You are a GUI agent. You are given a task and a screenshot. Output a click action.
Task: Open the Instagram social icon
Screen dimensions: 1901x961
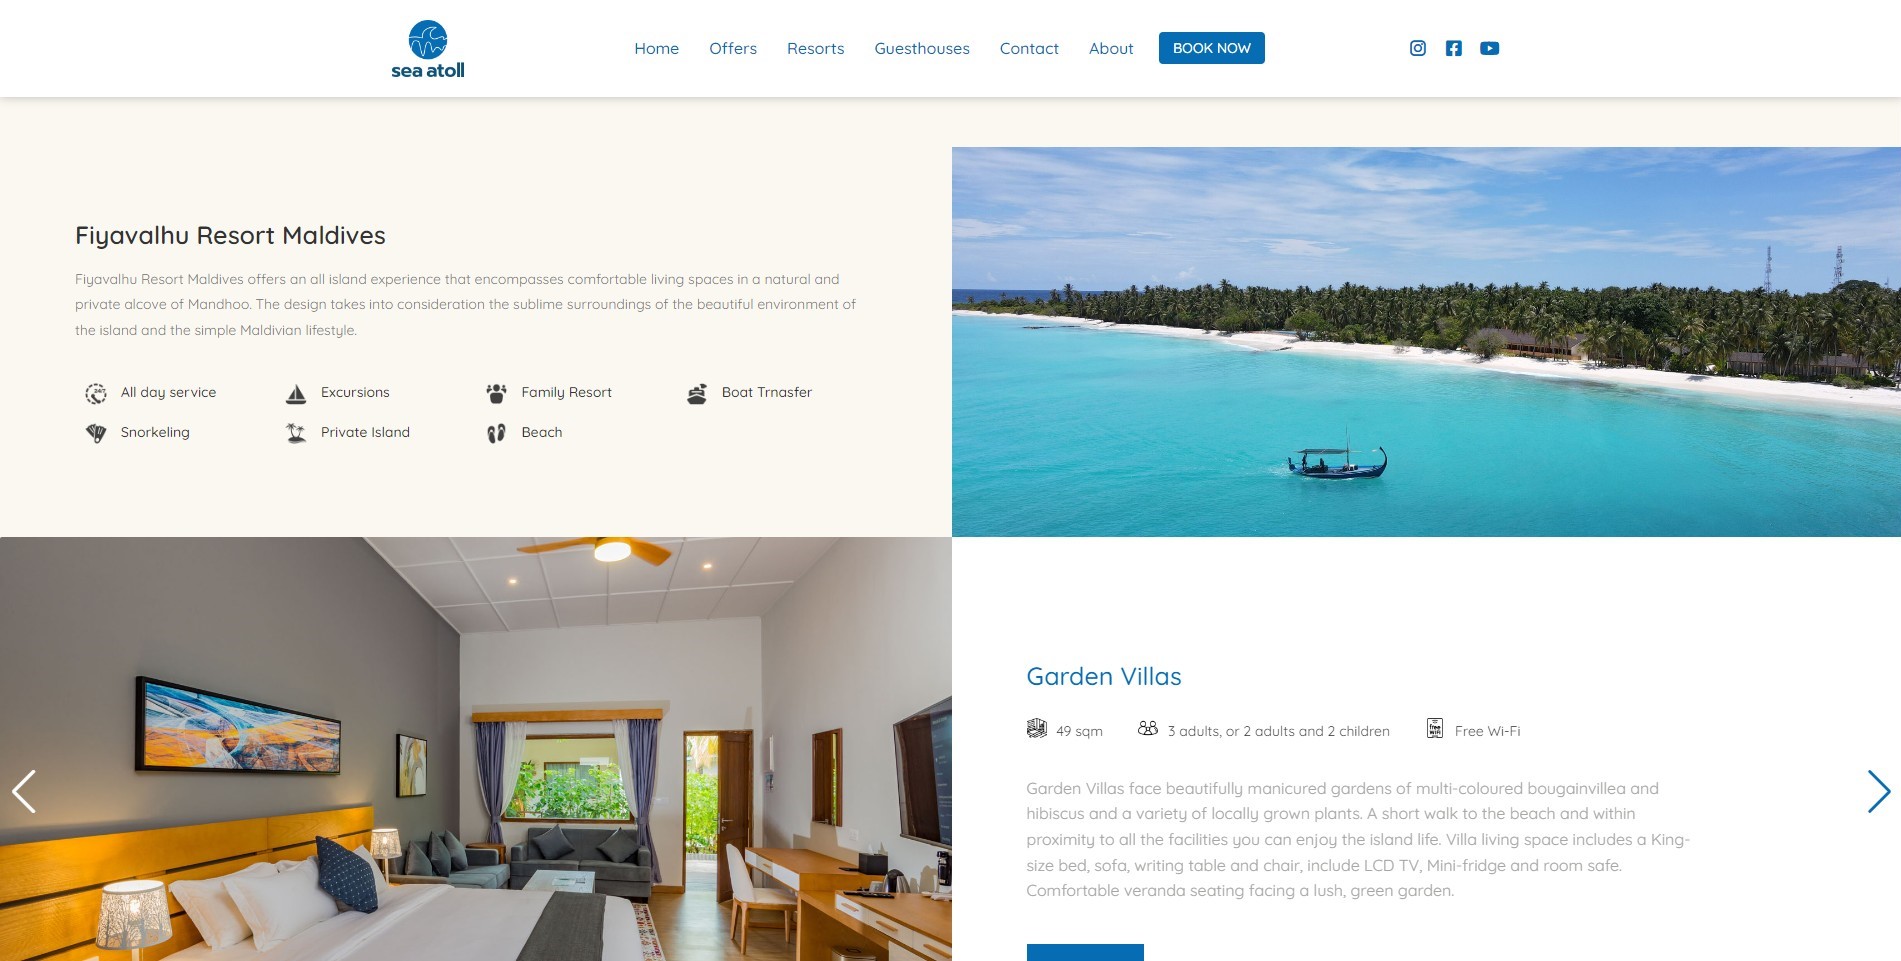(x=1417, y=48)
